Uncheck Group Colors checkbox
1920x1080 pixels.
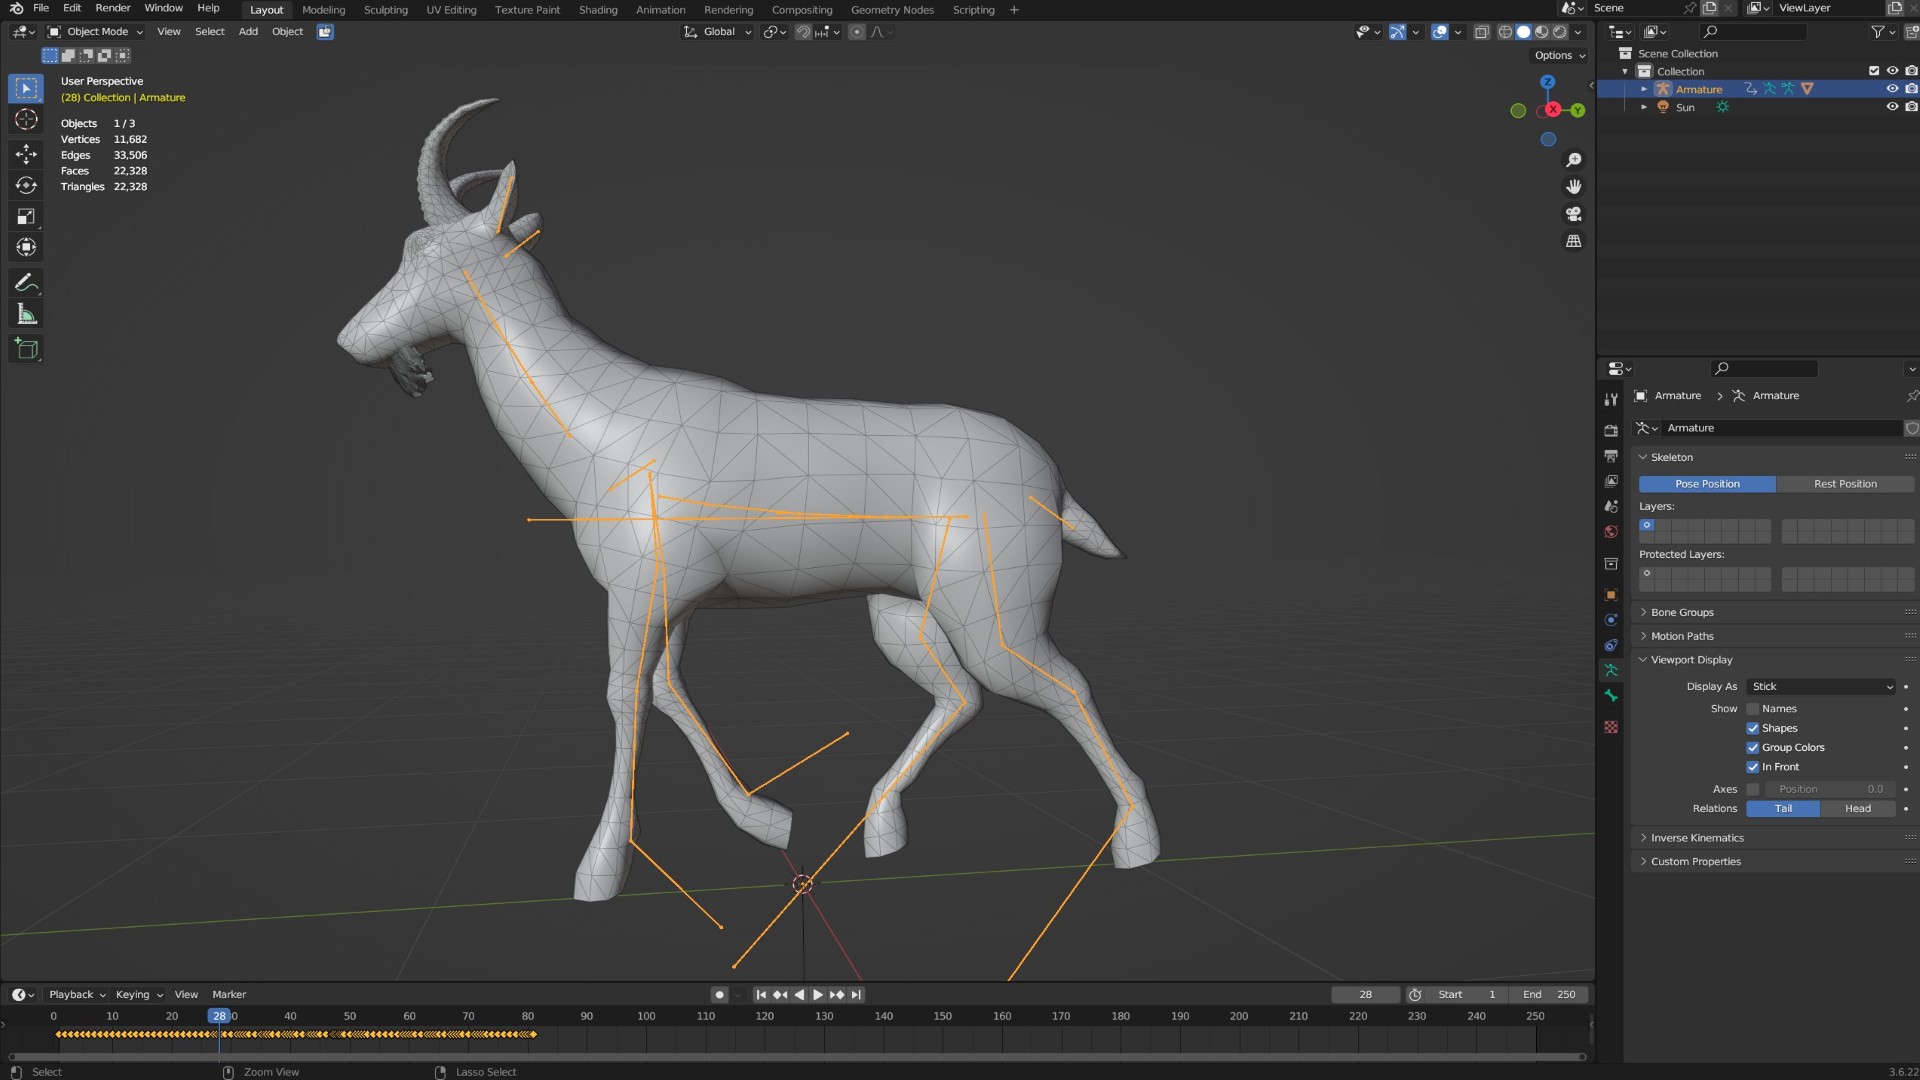click(x=1752, y=748)
